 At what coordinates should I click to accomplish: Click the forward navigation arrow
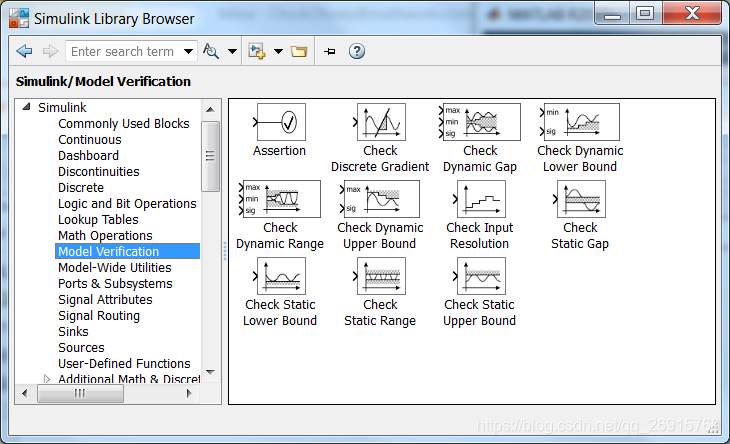tap(50, 51)
